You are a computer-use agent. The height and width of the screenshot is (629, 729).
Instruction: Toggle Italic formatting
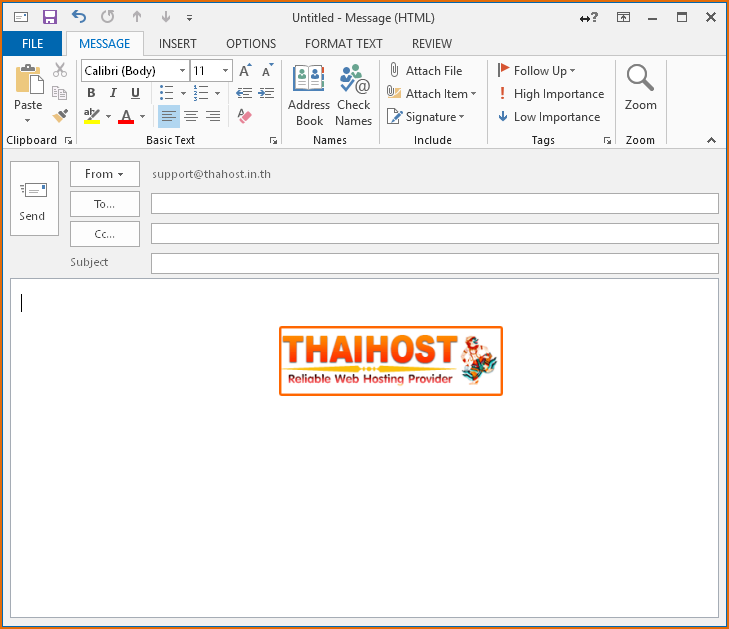coord(113,93)
